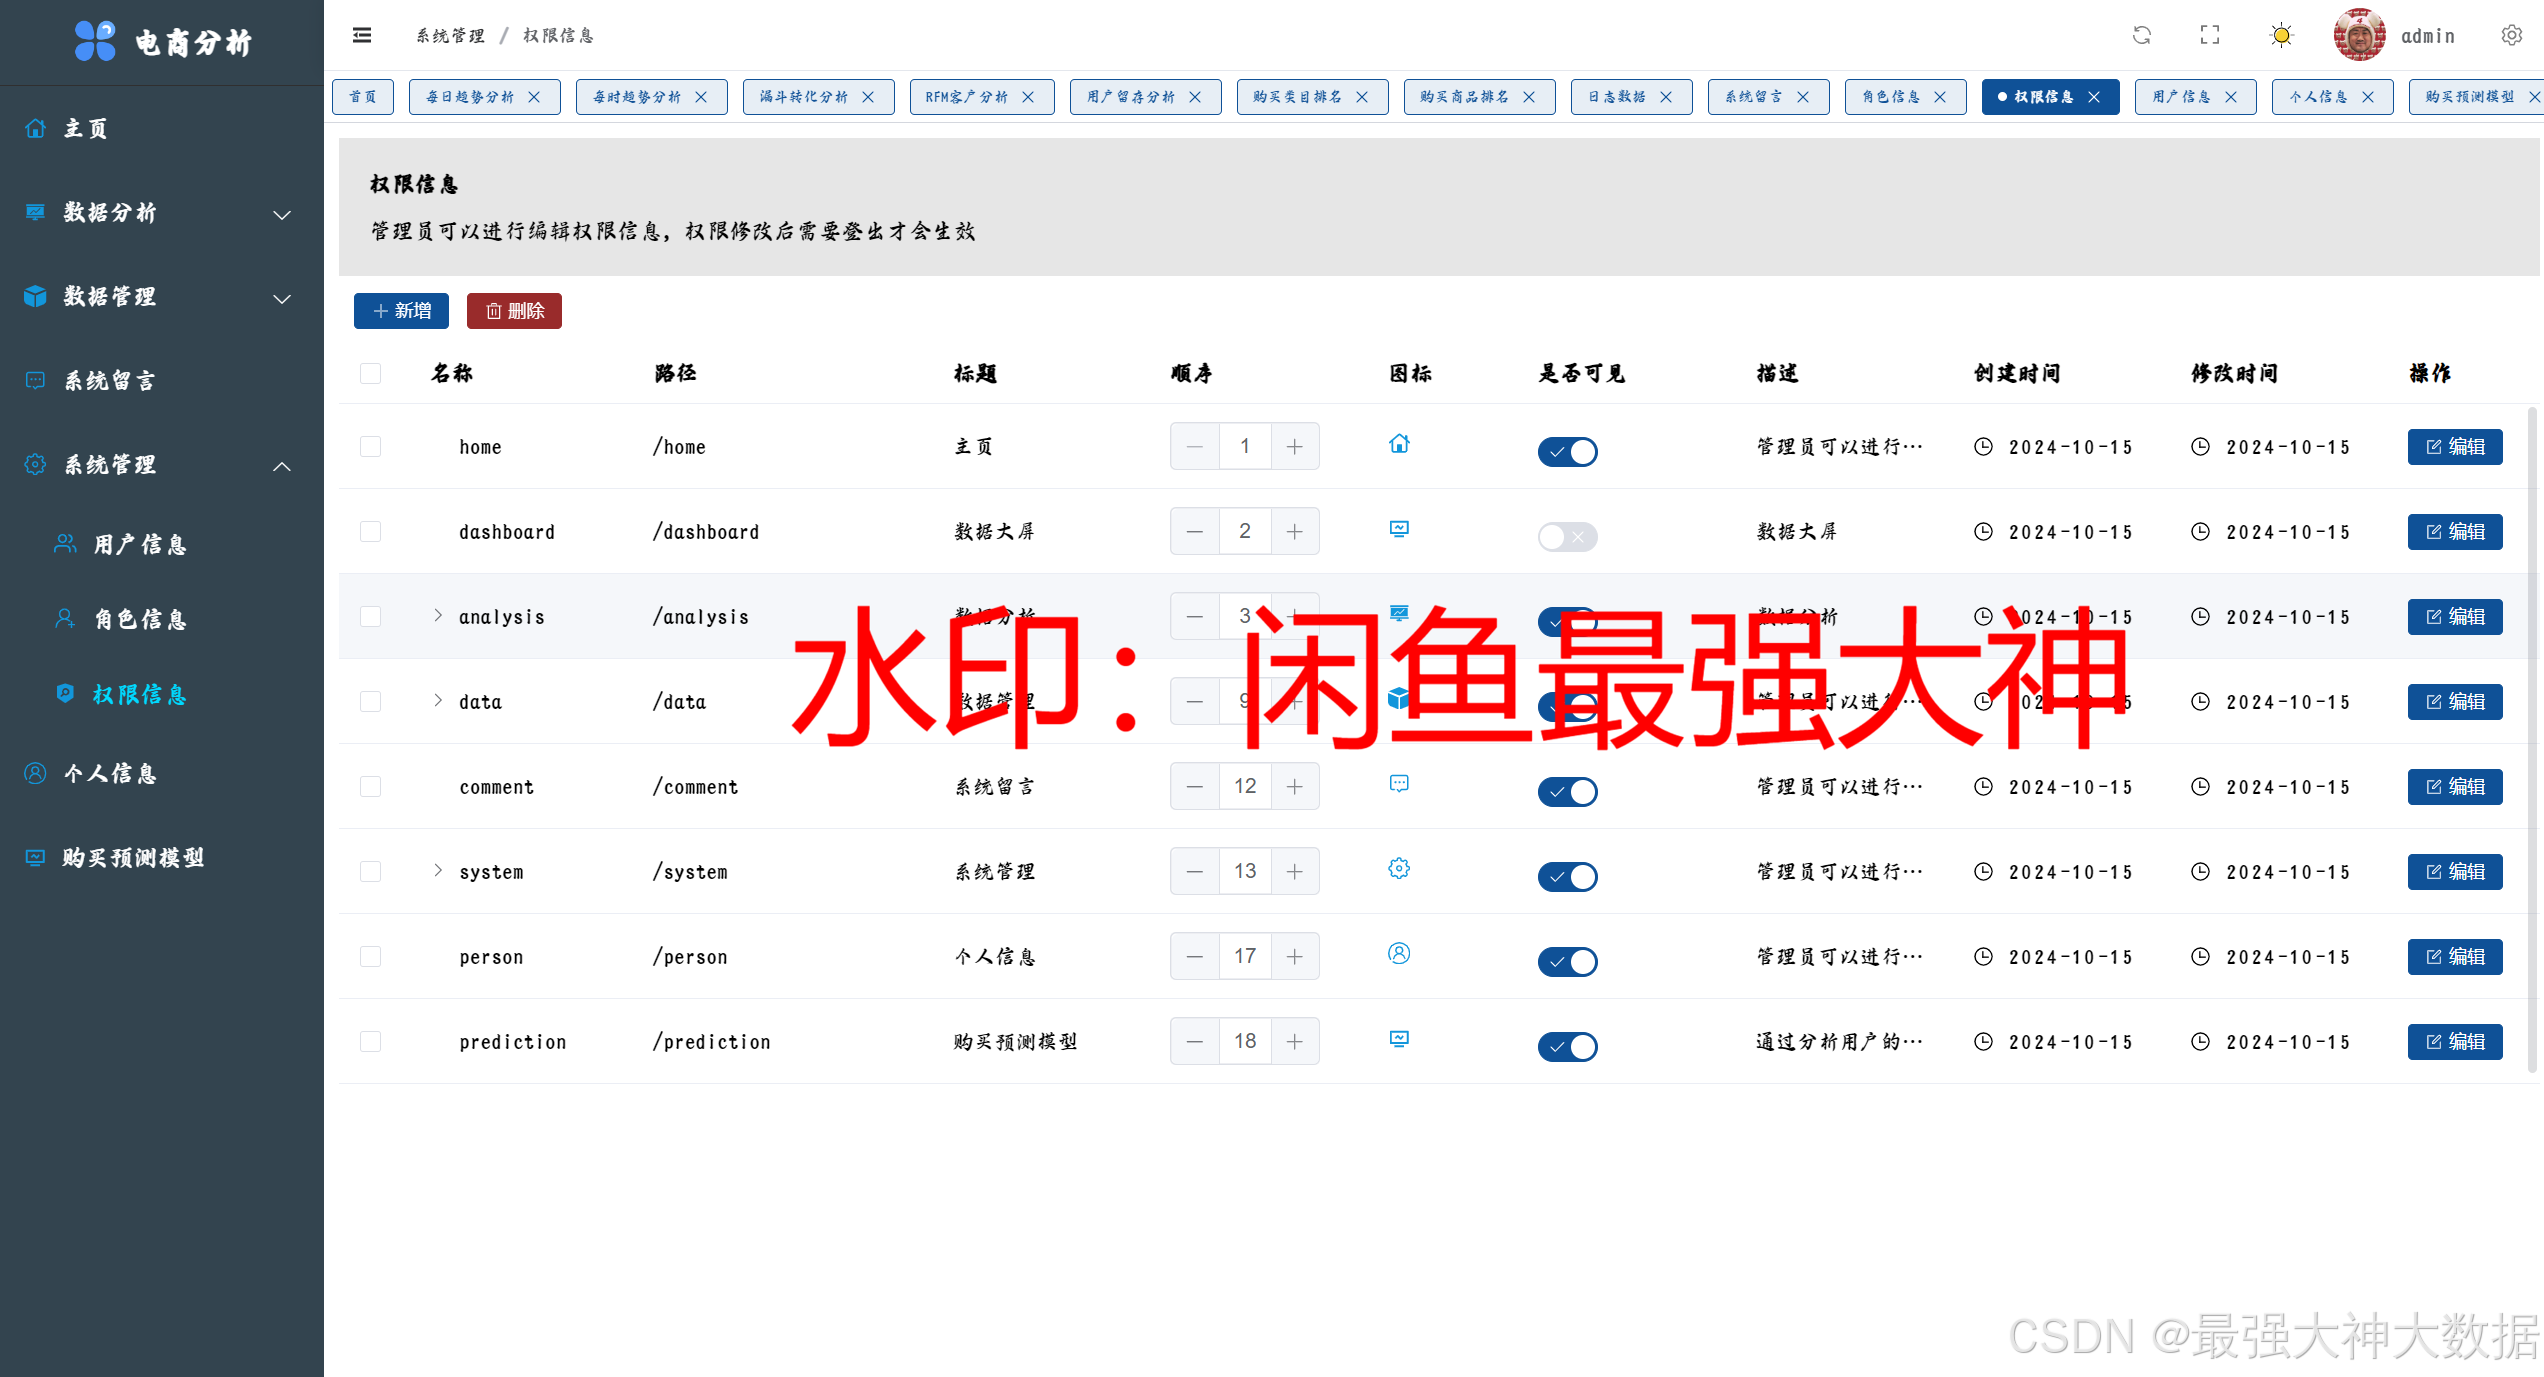The height and width of the screenshot is (1377, 2544).
Task: Enable visibility toggle for dashboard row
Action: [1567, 537]
